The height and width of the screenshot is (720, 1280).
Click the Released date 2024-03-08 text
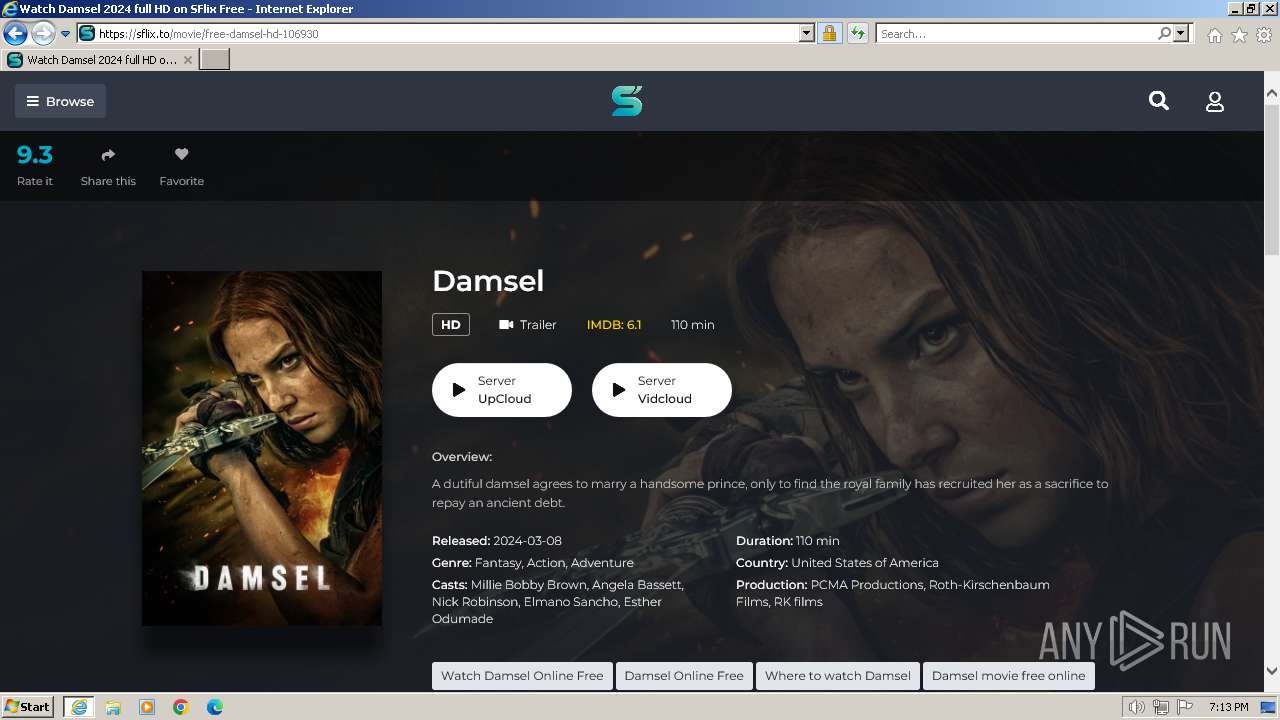coord(527,540)
